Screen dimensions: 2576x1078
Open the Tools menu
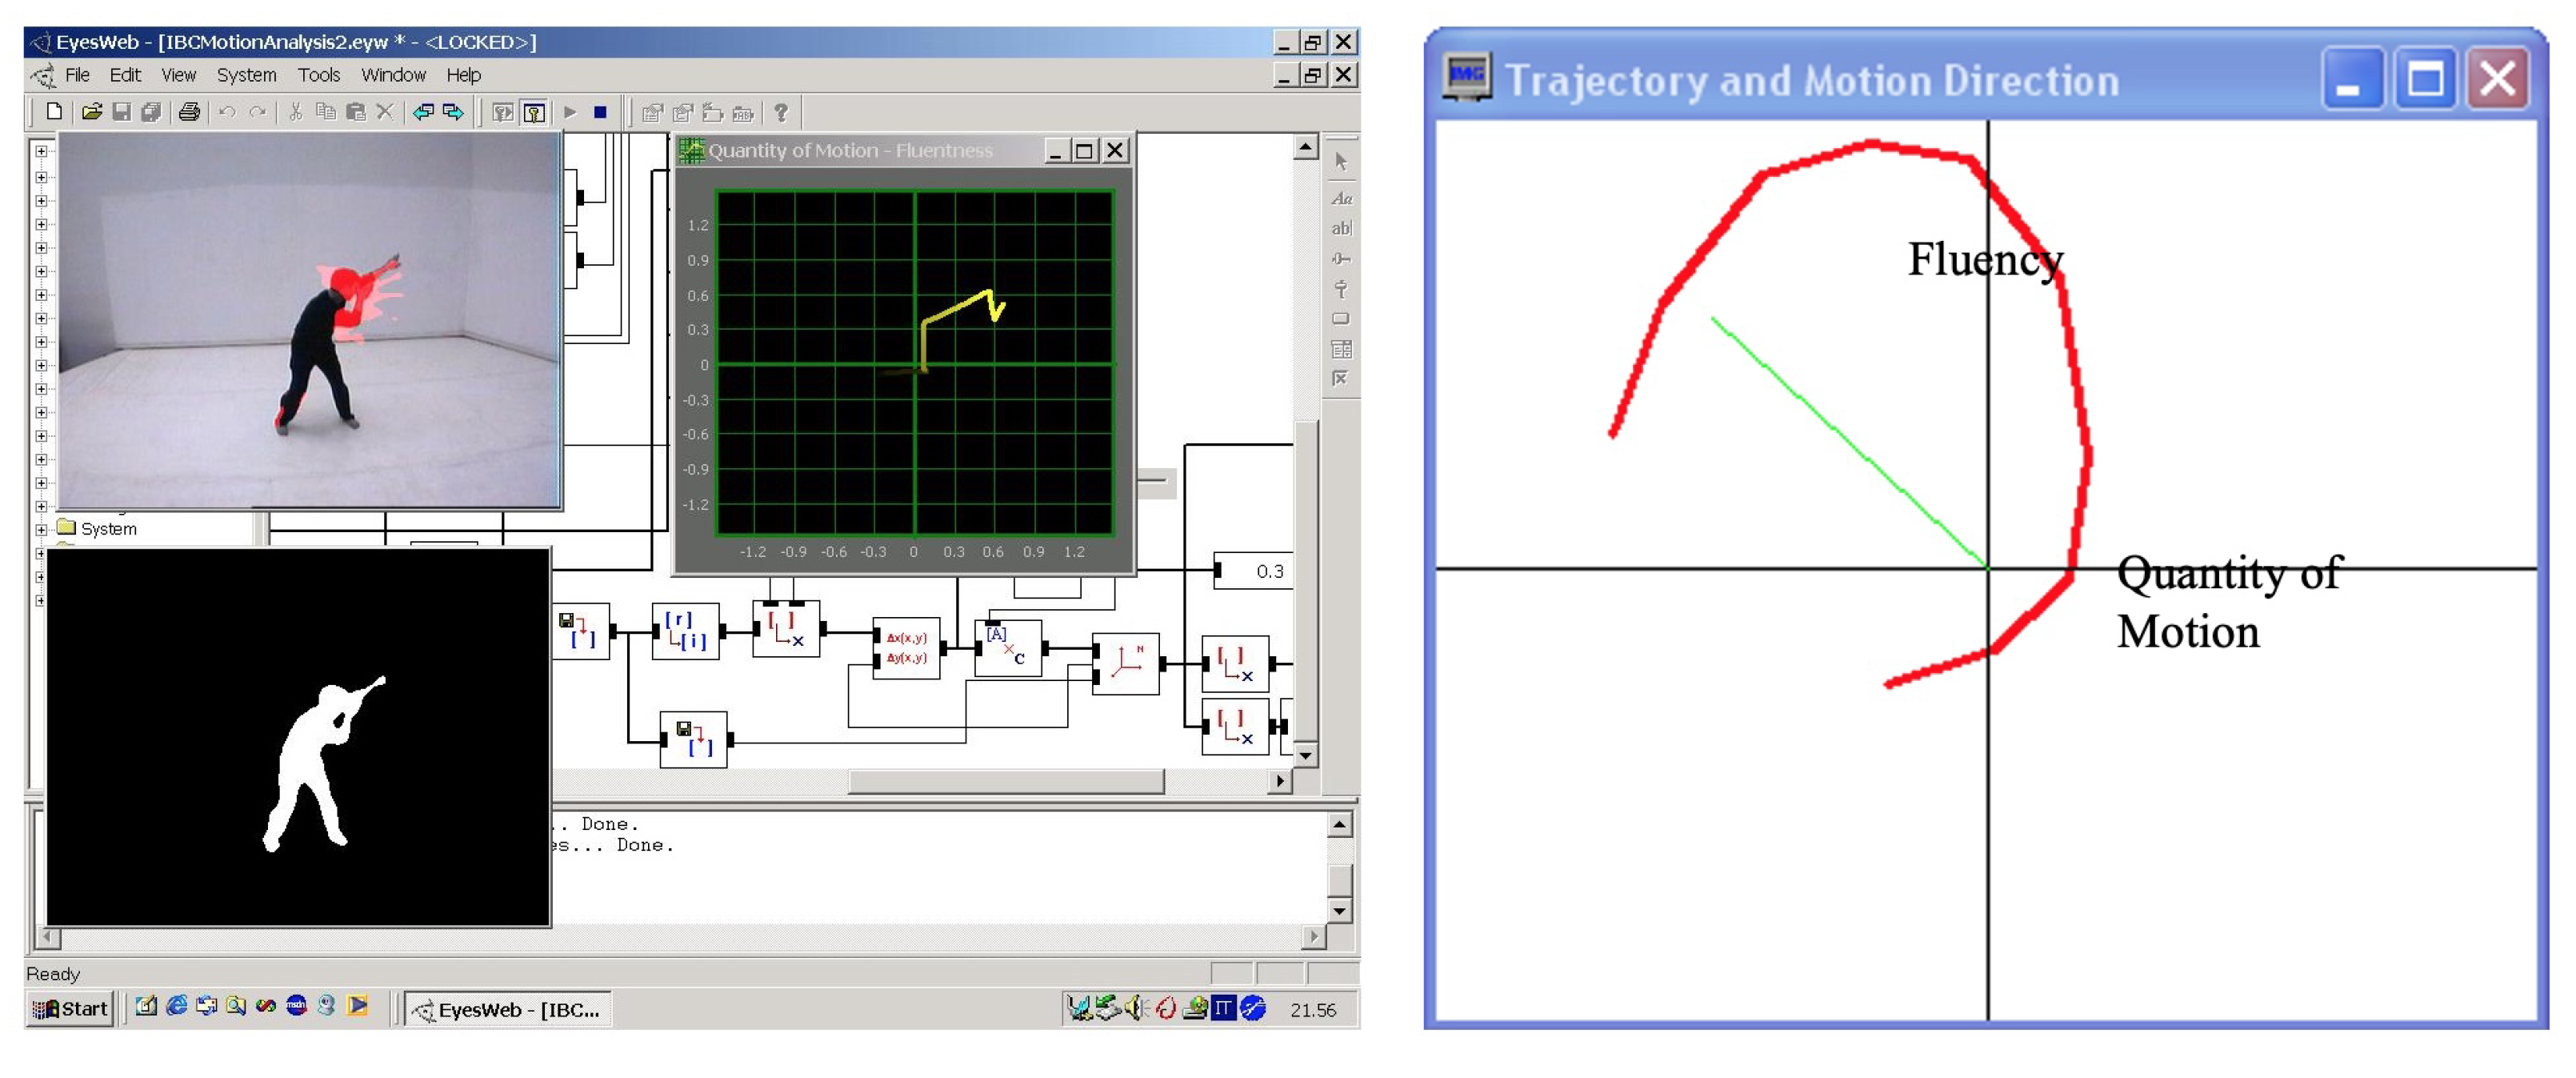pos(319,75)
